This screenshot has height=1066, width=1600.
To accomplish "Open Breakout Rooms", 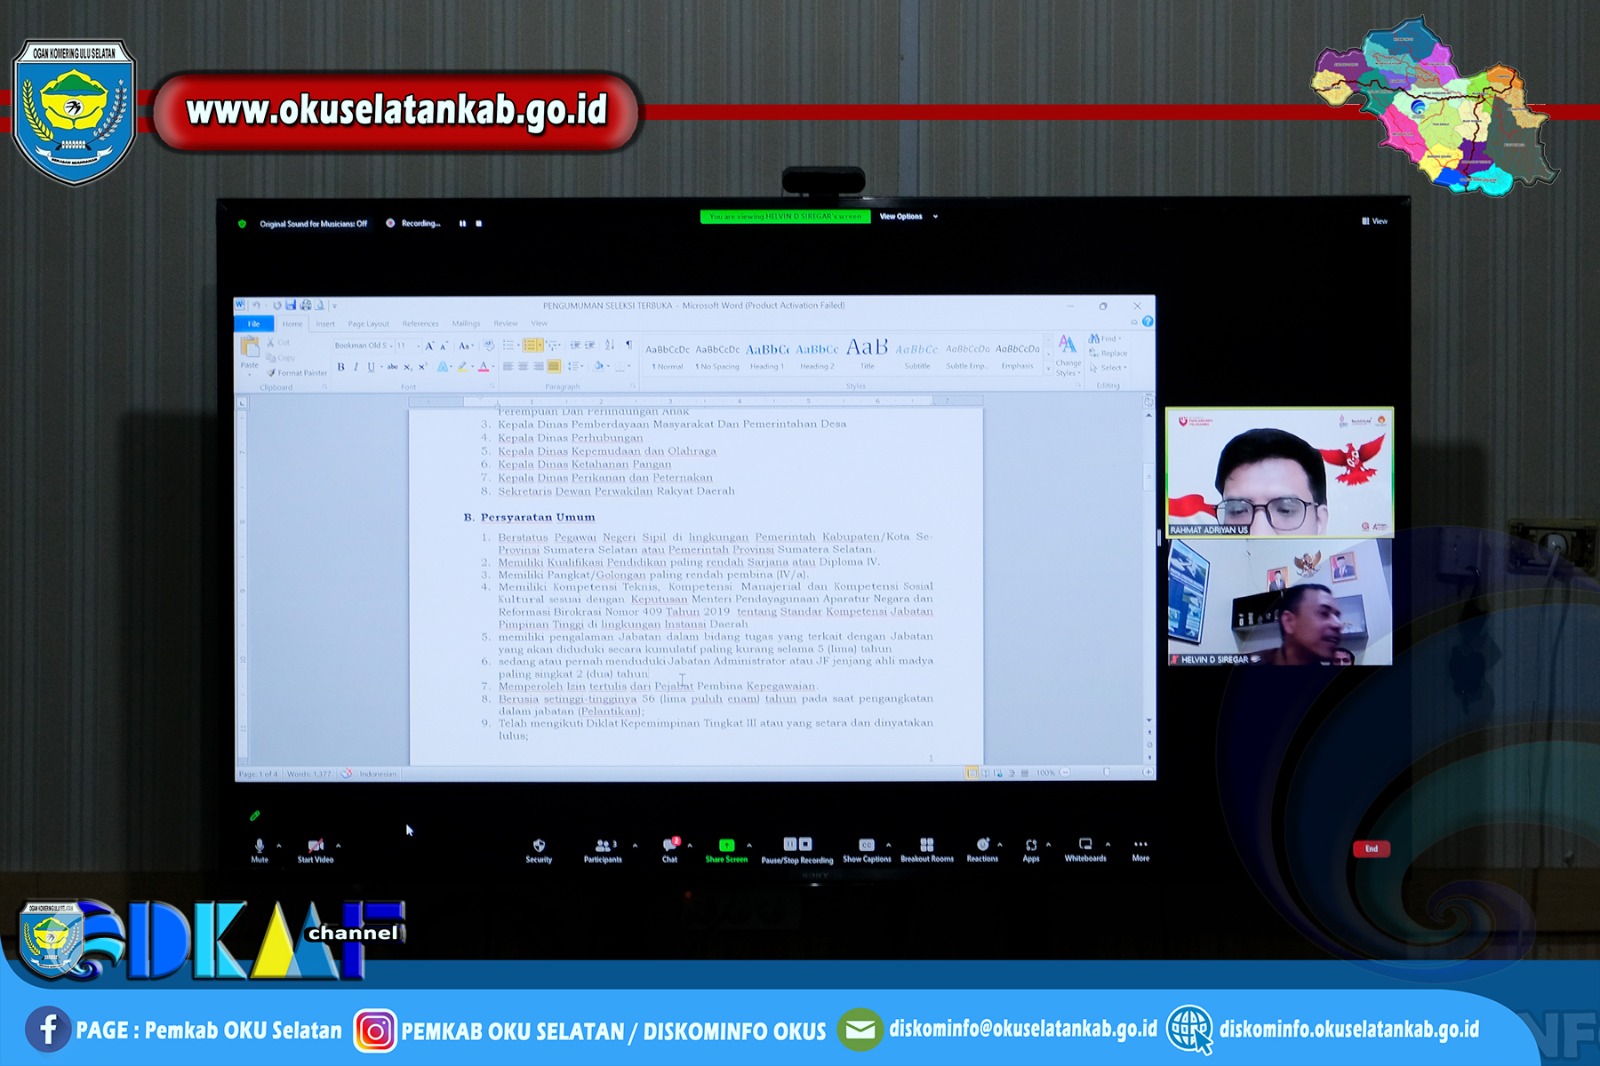I will [927, 846].
